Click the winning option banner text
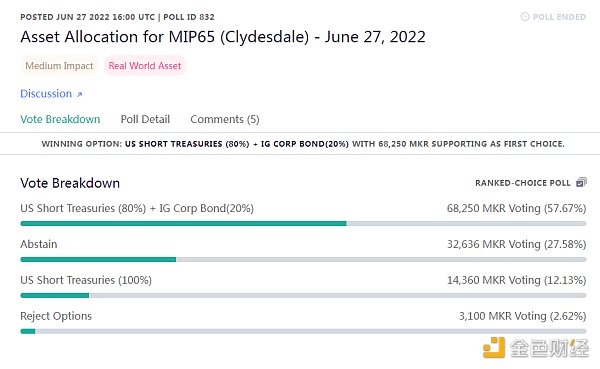Image resolution: width=600 pixels, height=369 pixels. [303, 144]
